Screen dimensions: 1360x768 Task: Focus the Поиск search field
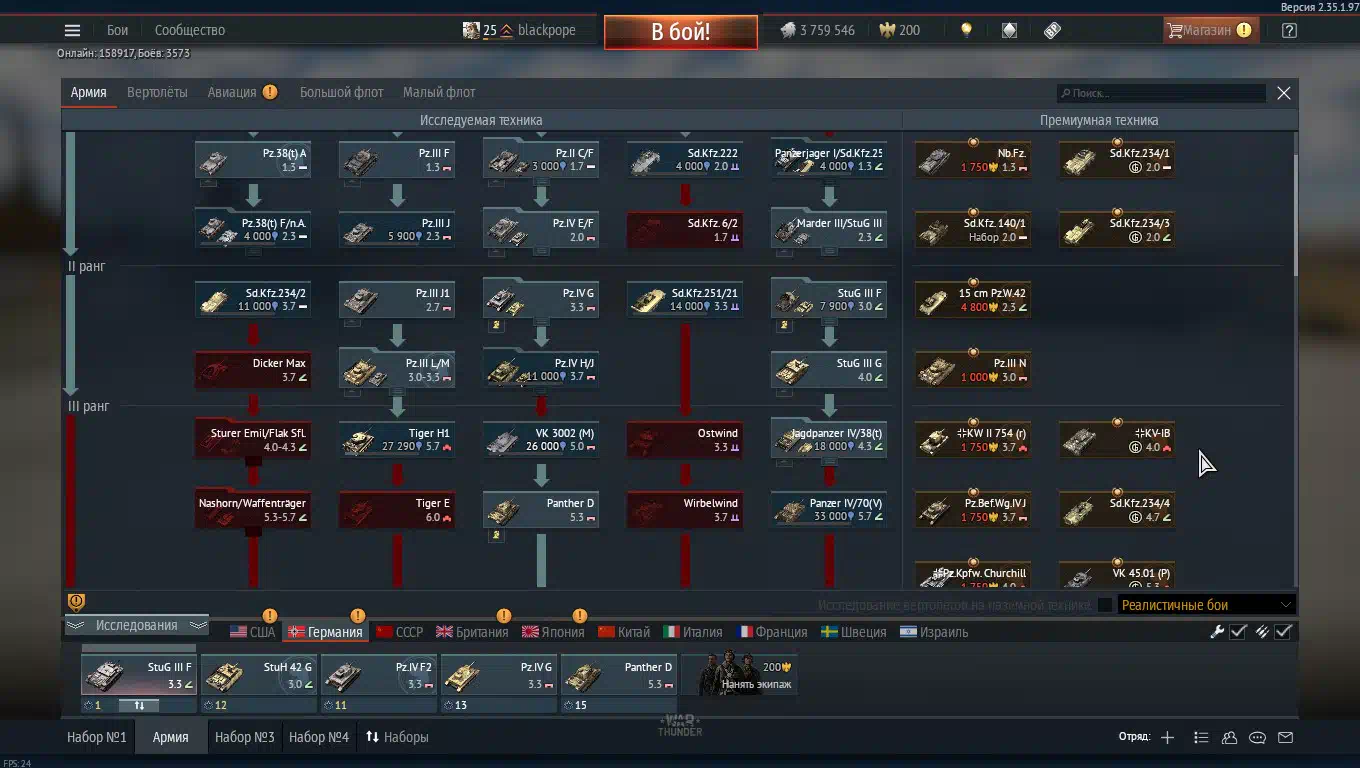pos(1163,93)
